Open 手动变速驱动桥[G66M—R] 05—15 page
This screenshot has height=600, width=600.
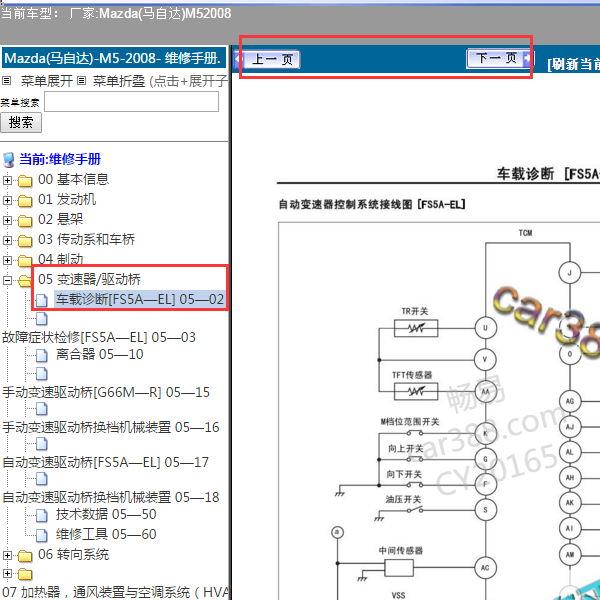(x=106, y=392)
